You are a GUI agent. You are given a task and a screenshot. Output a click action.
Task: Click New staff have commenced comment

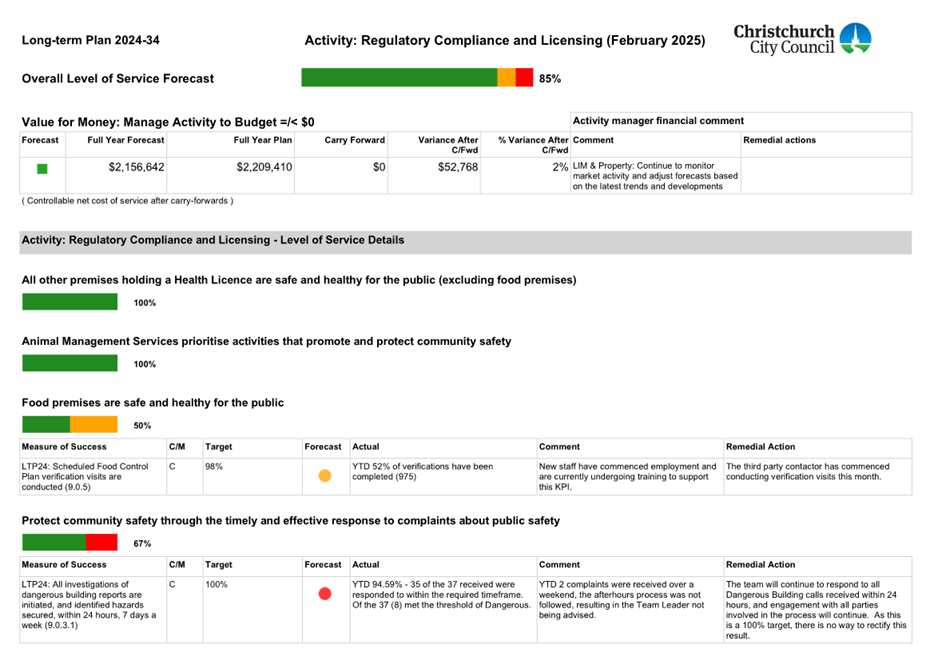627,476
